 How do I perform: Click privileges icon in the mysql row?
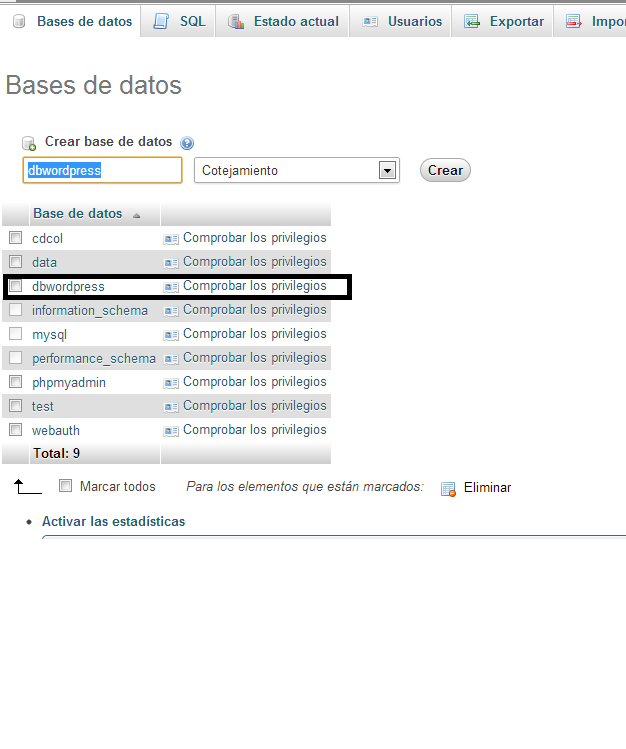click(171, 335)
